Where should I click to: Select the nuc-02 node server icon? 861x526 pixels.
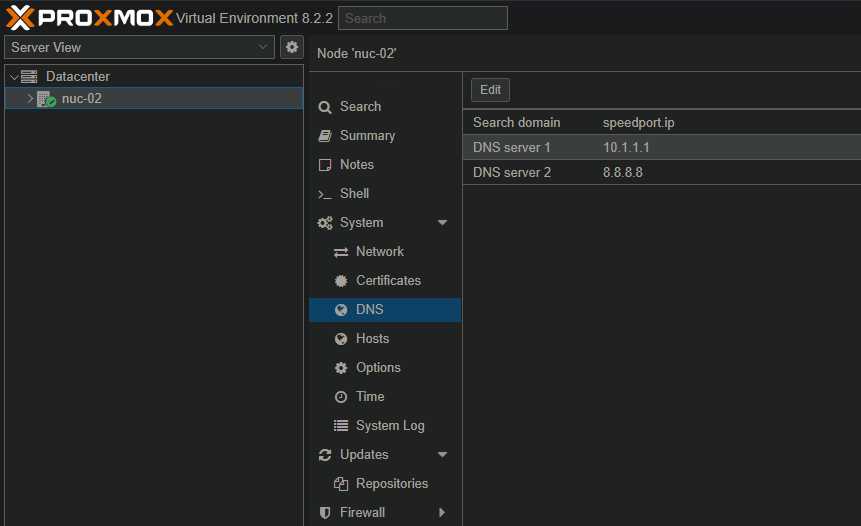click(46, 99)
